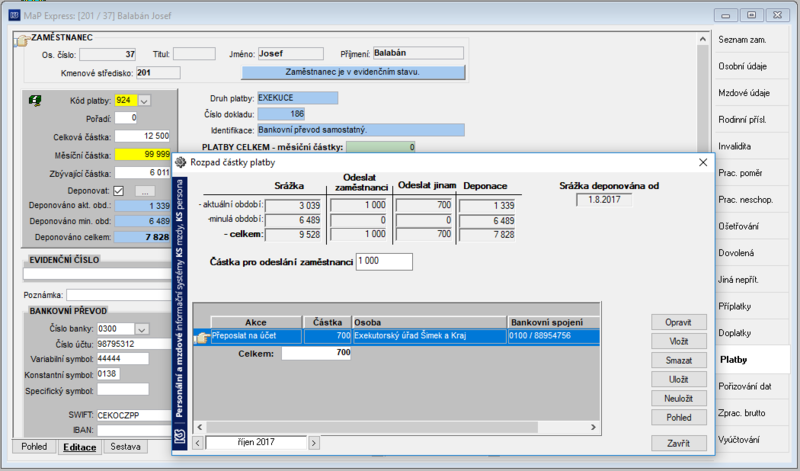Click the Specifický symbol field
800x471 pixels.
coord(122,390)
